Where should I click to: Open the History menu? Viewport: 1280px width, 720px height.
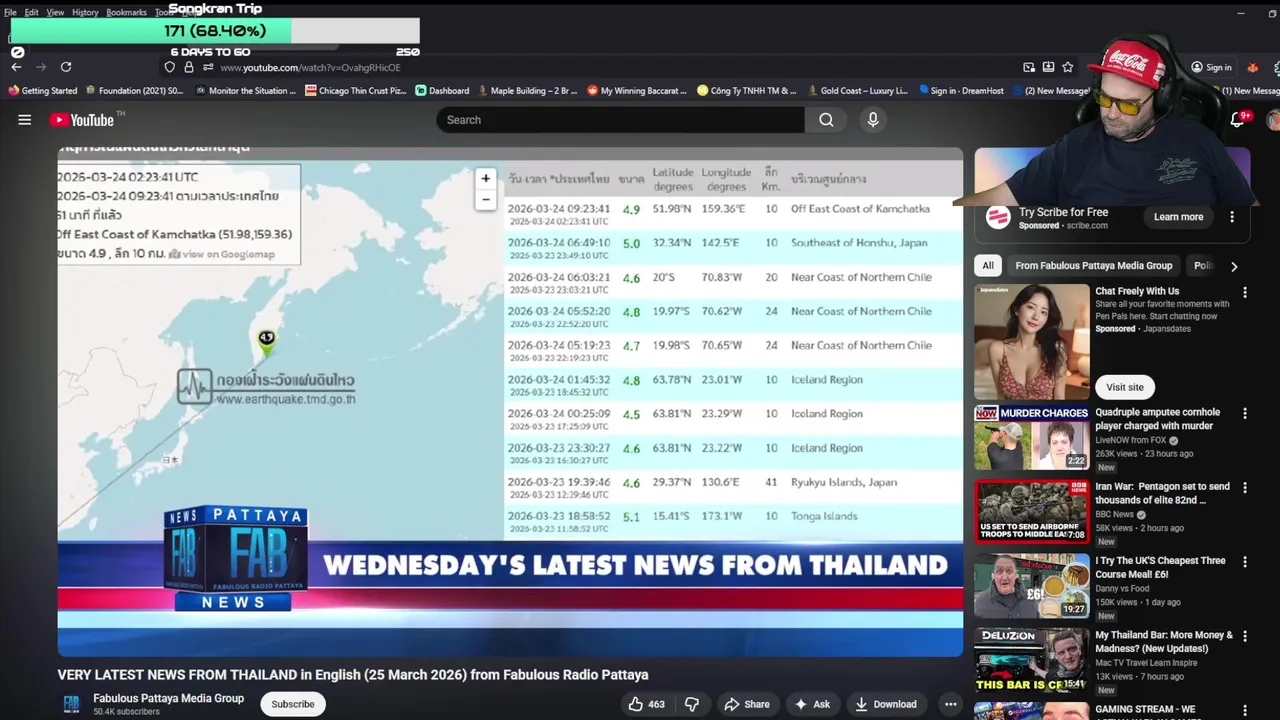(x=85, y=12)
